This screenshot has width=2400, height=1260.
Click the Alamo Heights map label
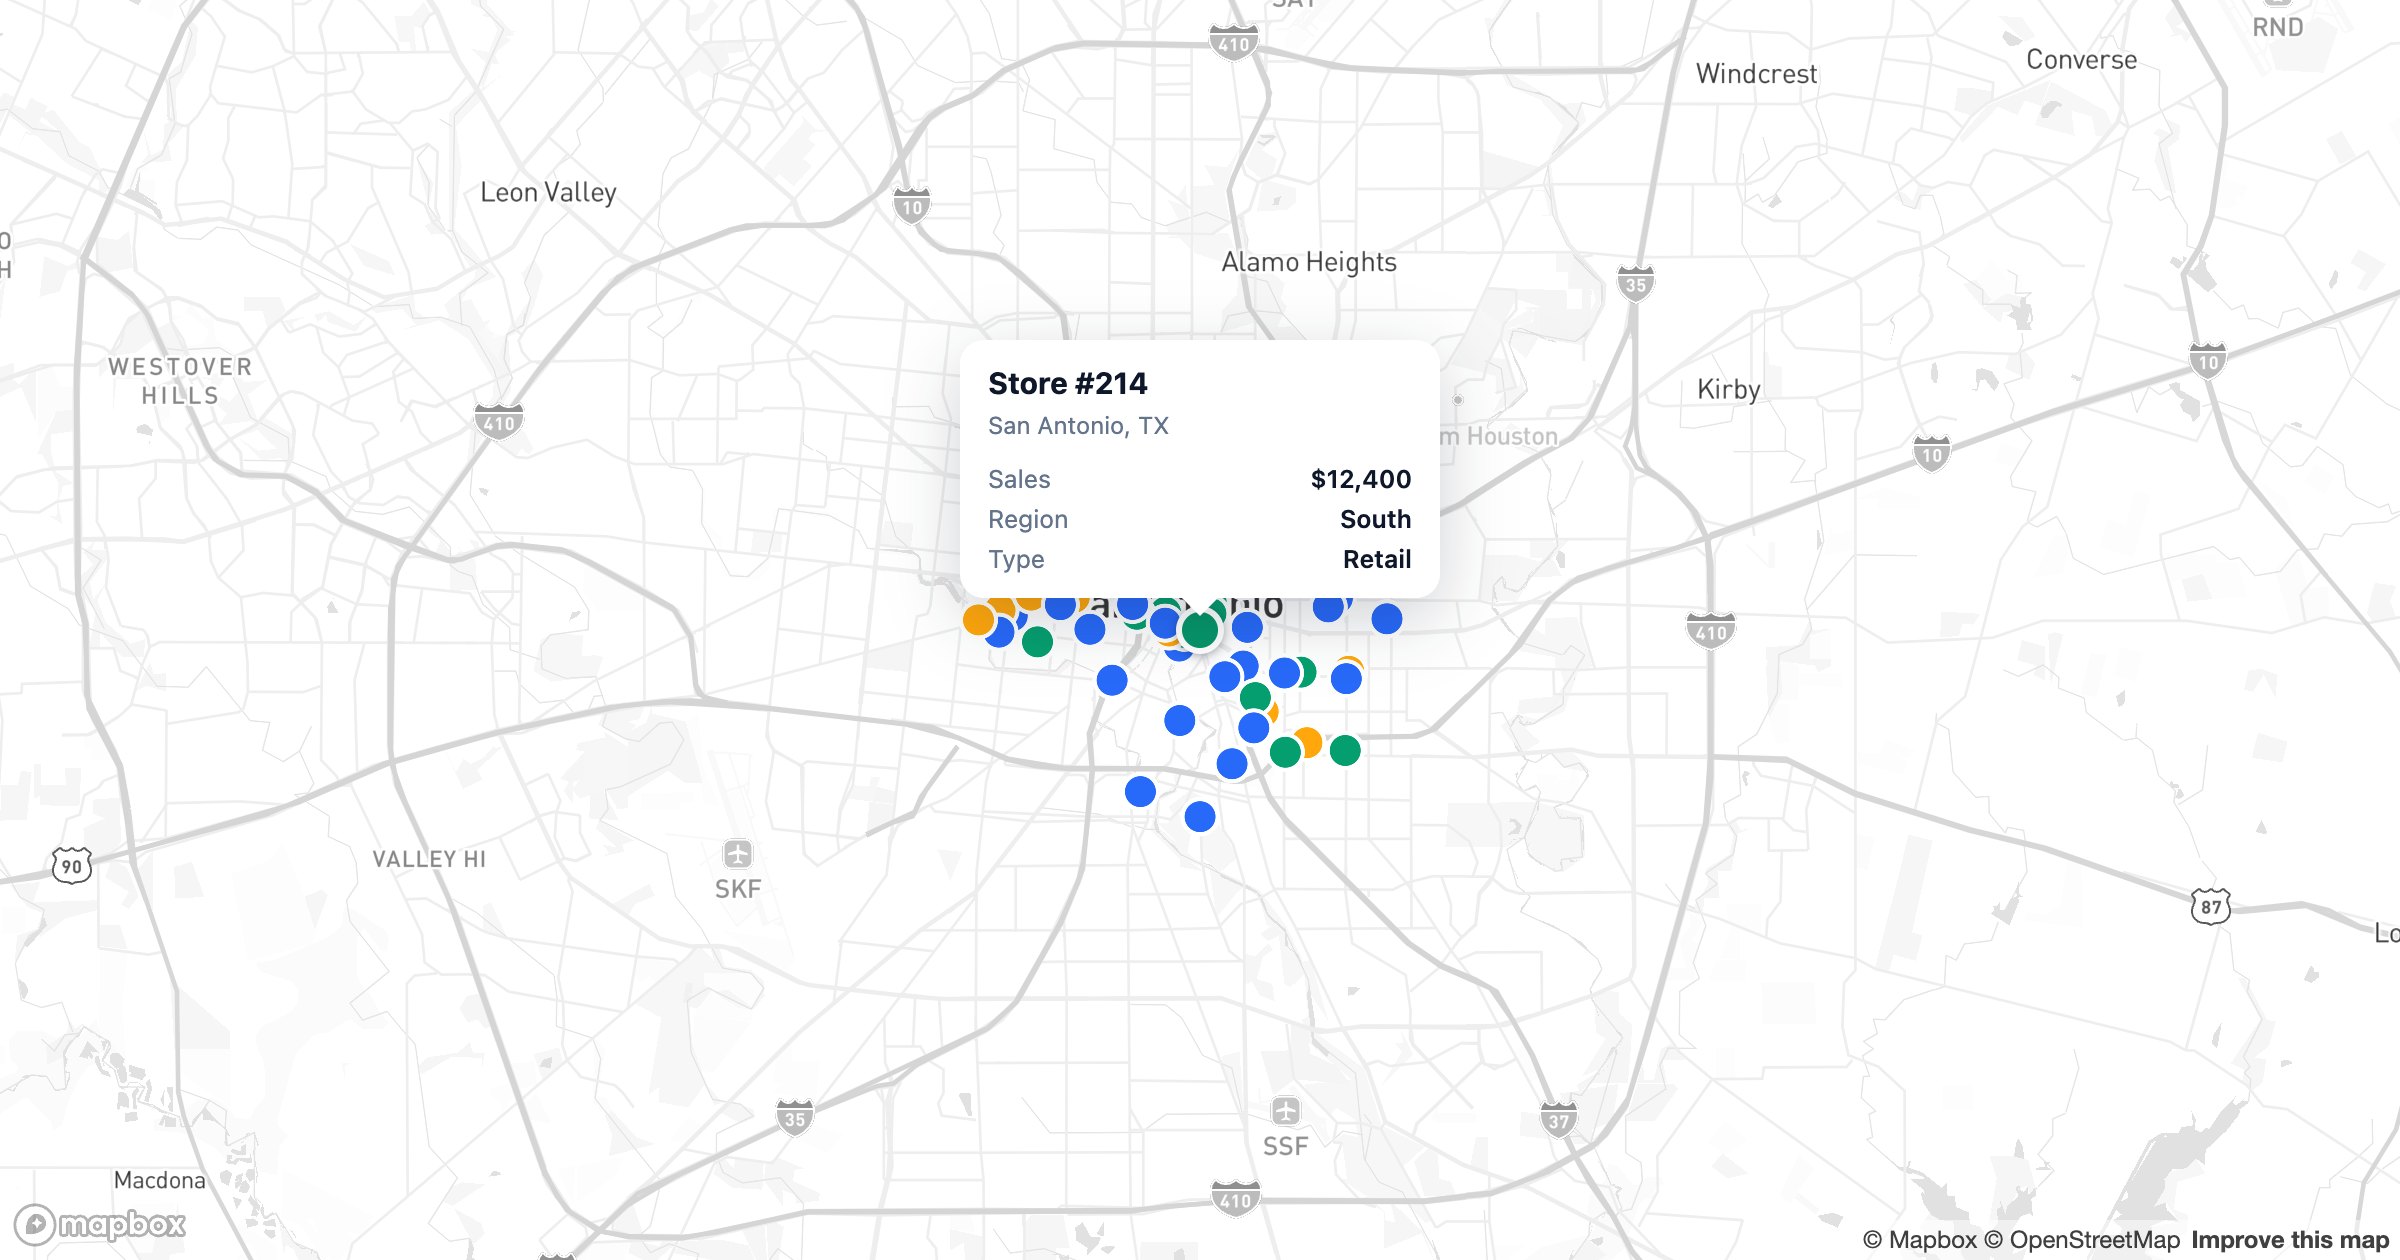click(1309, 262)
